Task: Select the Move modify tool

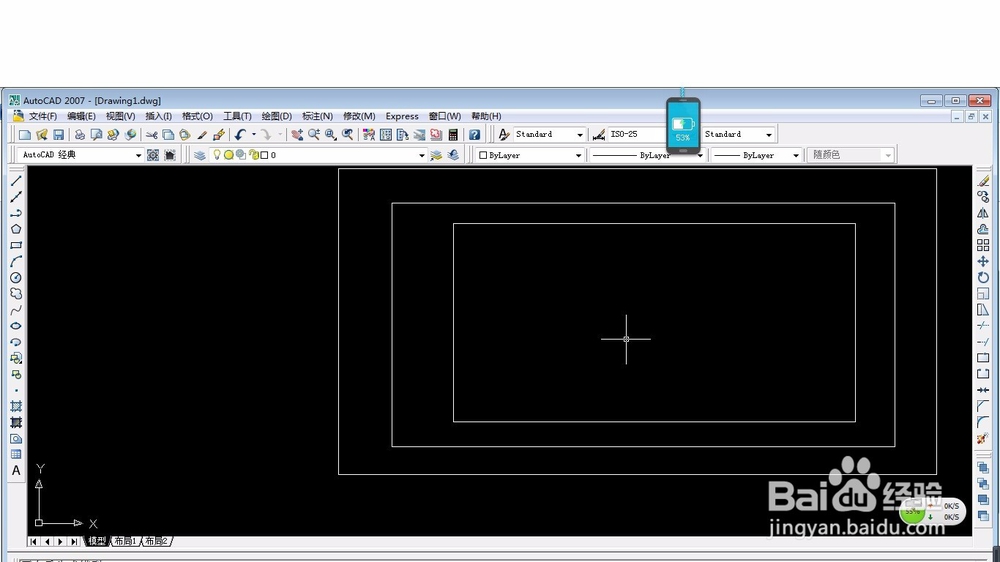Action: 983,262
